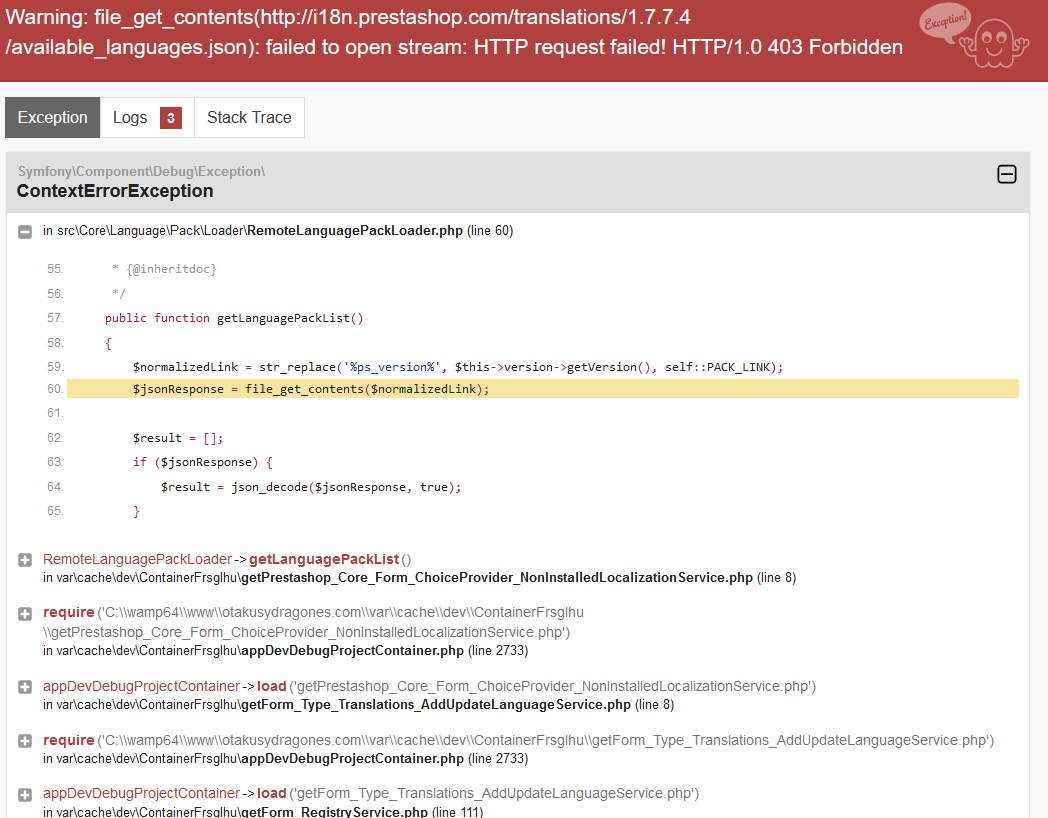Click the Symfony exception ghost icon
The height and width of the screenshot is (818, 1048).
click(976, 36)
